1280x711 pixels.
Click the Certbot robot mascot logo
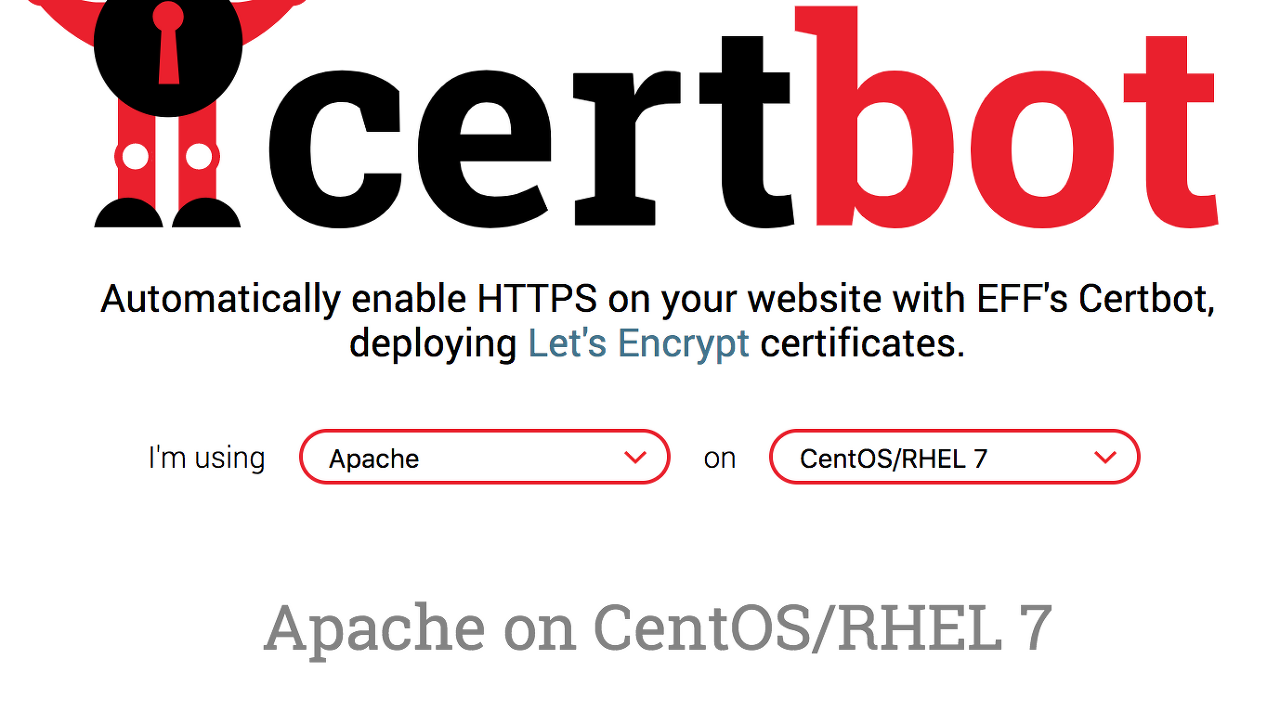click(x=168, y=113)
